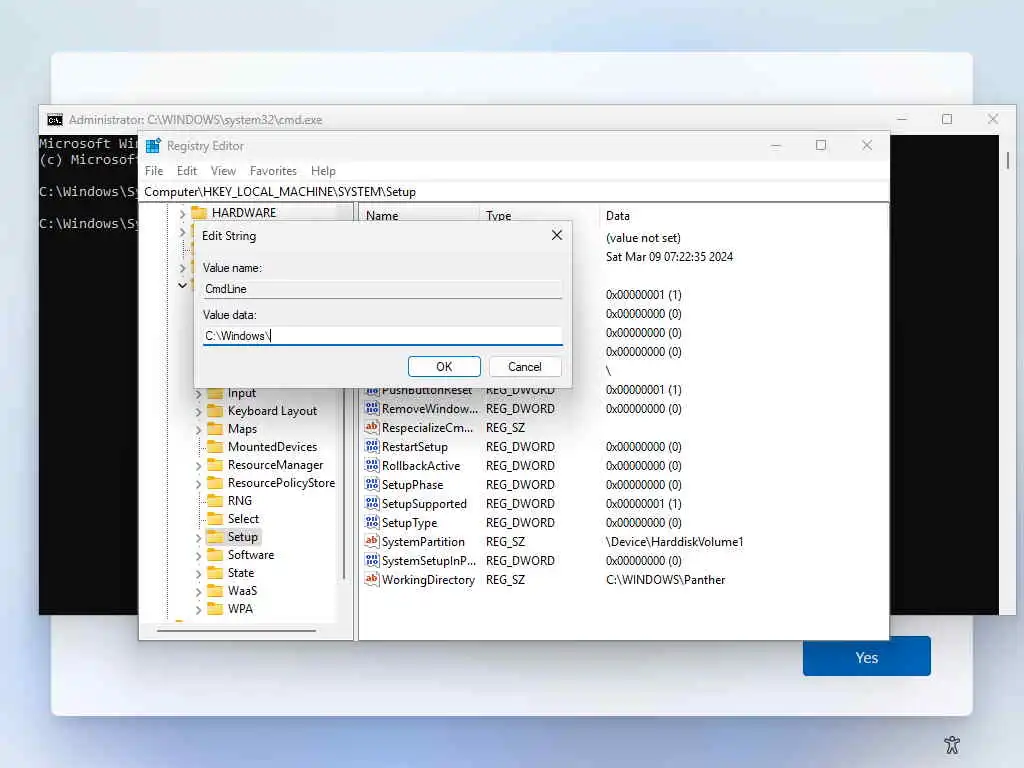
Task: Click the RNG folder icon
Action: pyautogui.click(x=215, y=501)
